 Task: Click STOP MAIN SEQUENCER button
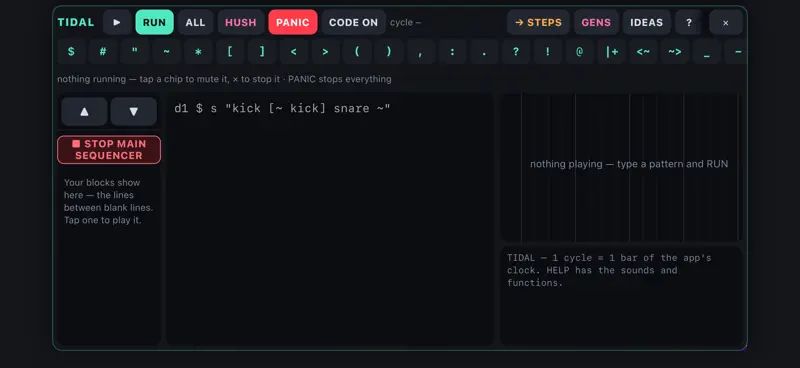[109, 150]
